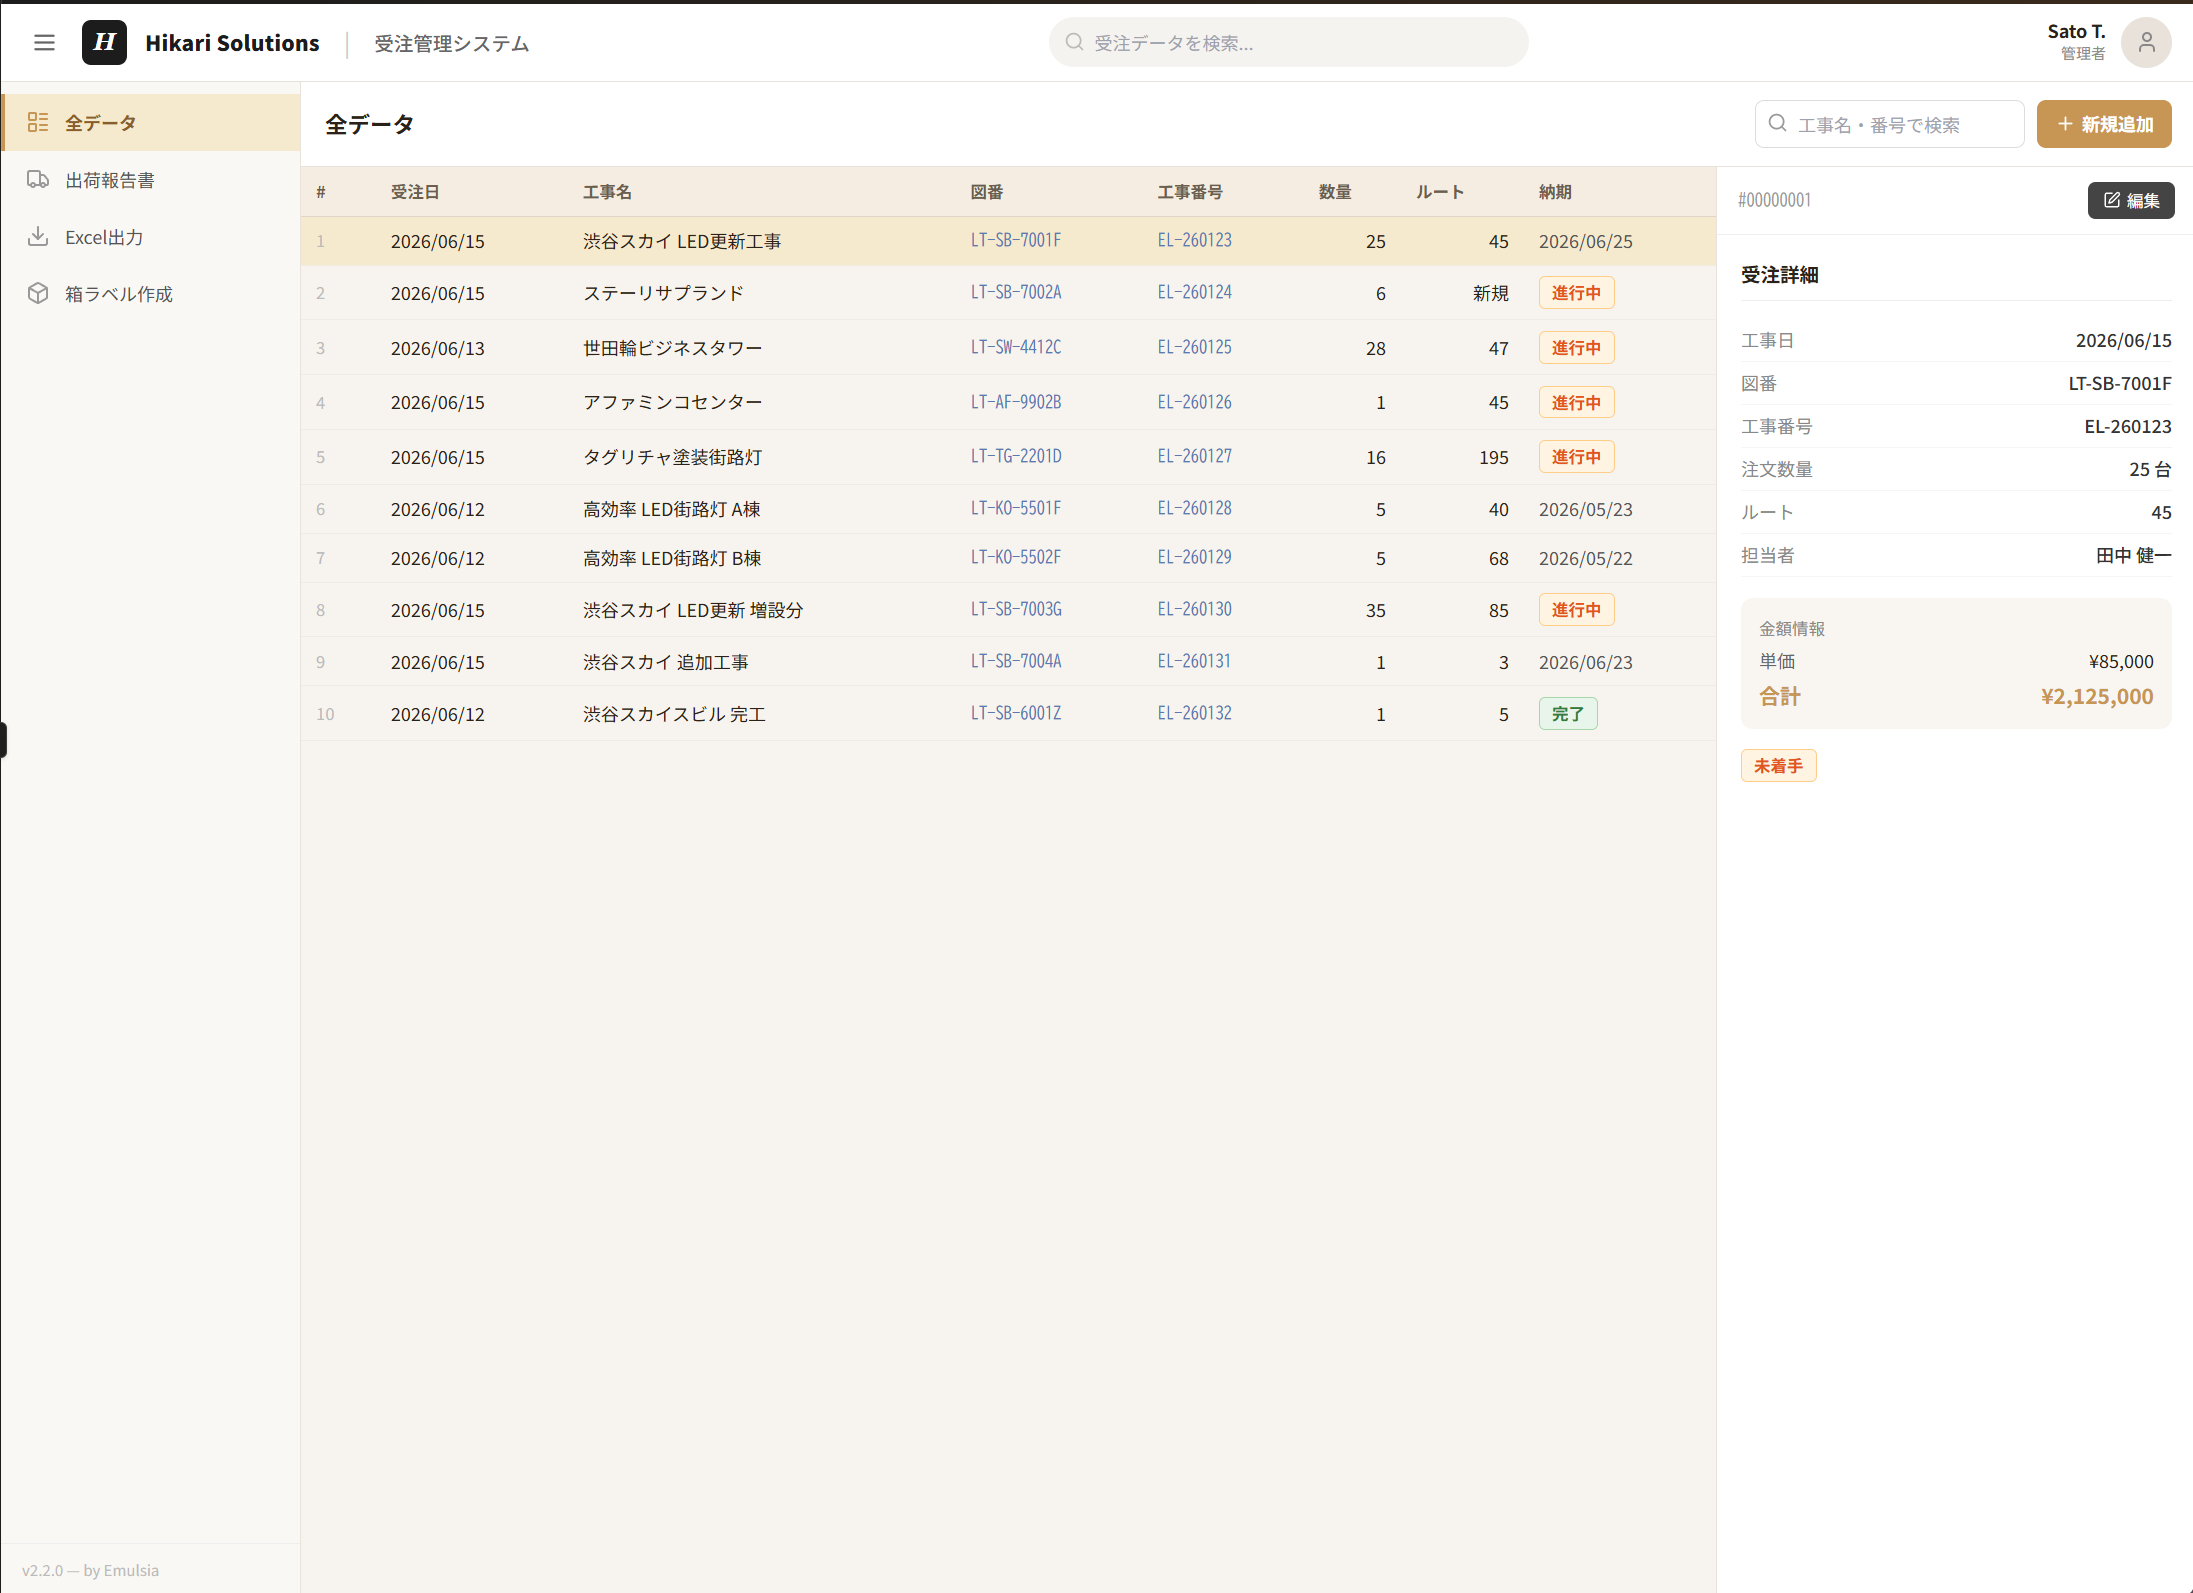Select row 世田輪ビジネスタワー
The width and height of the screenshot is (2193, 1593).
point(1008,348)
